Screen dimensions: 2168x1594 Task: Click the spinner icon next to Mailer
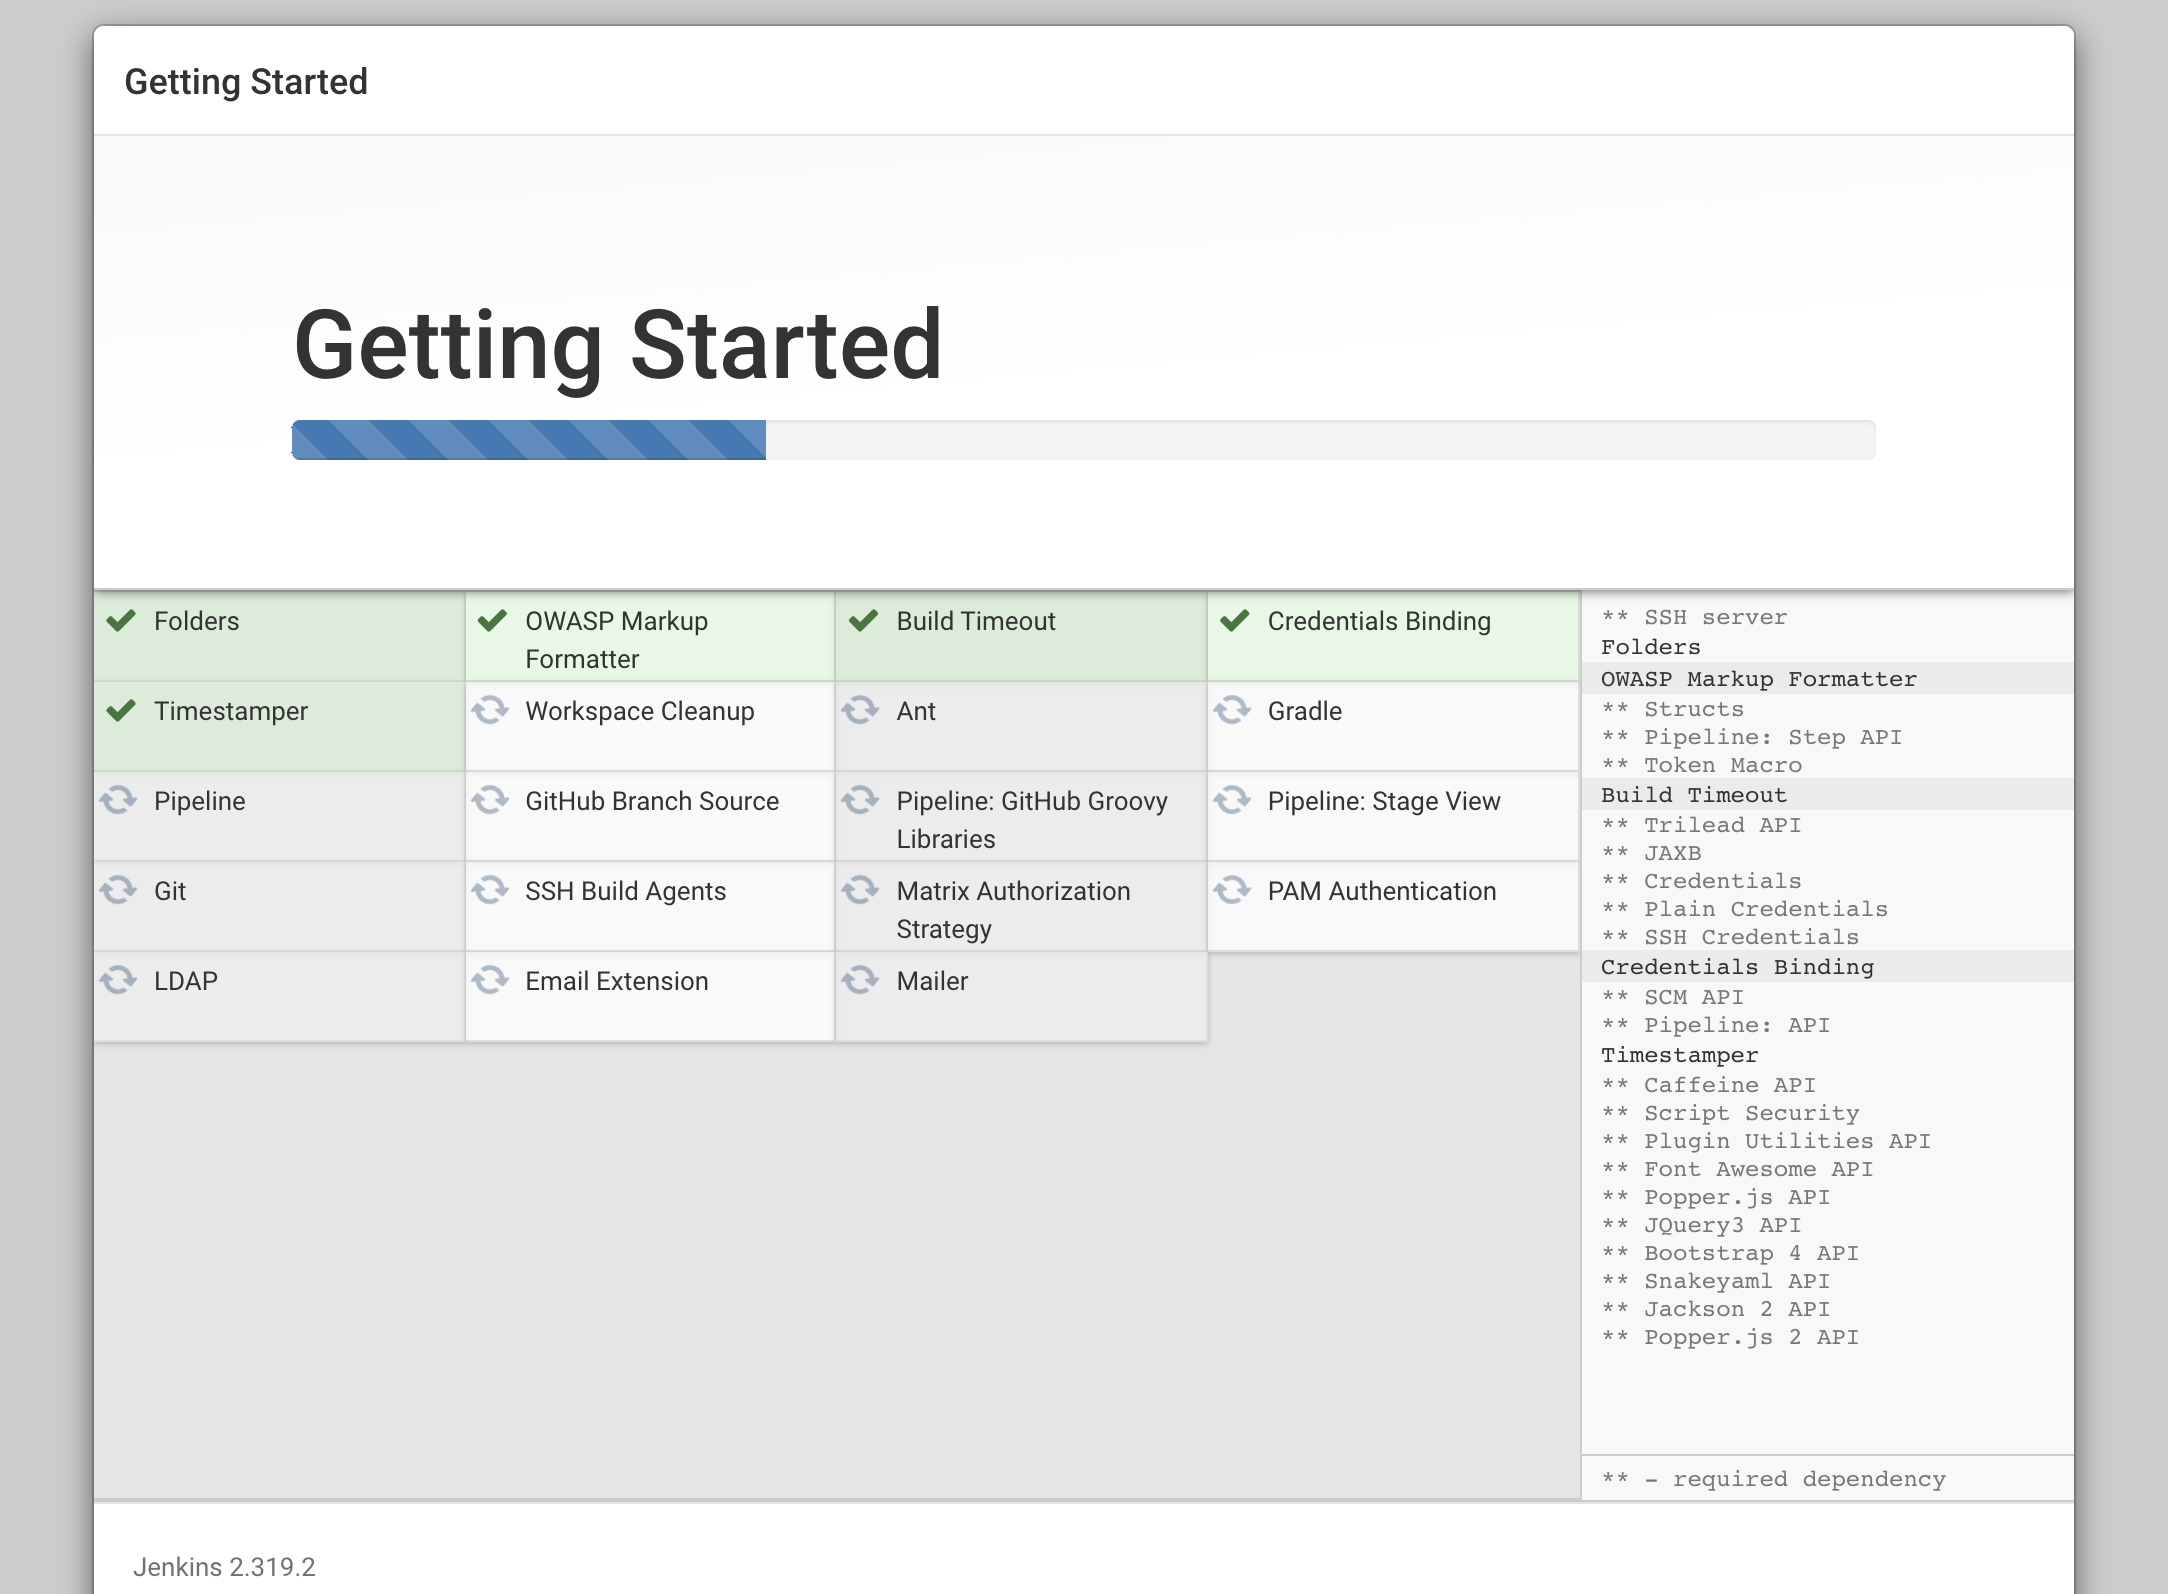click(x=861, y=980)
